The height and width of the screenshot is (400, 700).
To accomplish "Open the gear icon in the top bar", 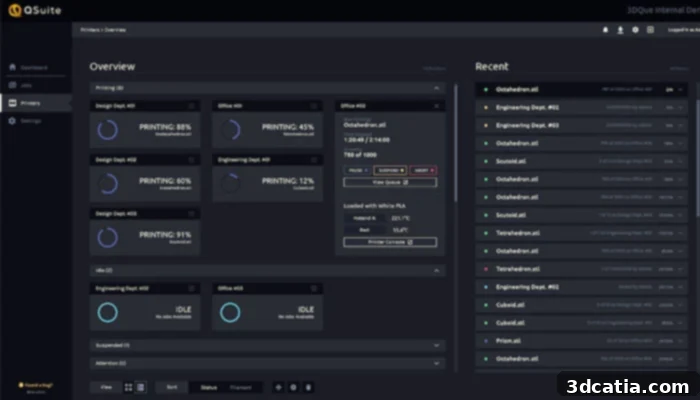I will pos(635,30).
